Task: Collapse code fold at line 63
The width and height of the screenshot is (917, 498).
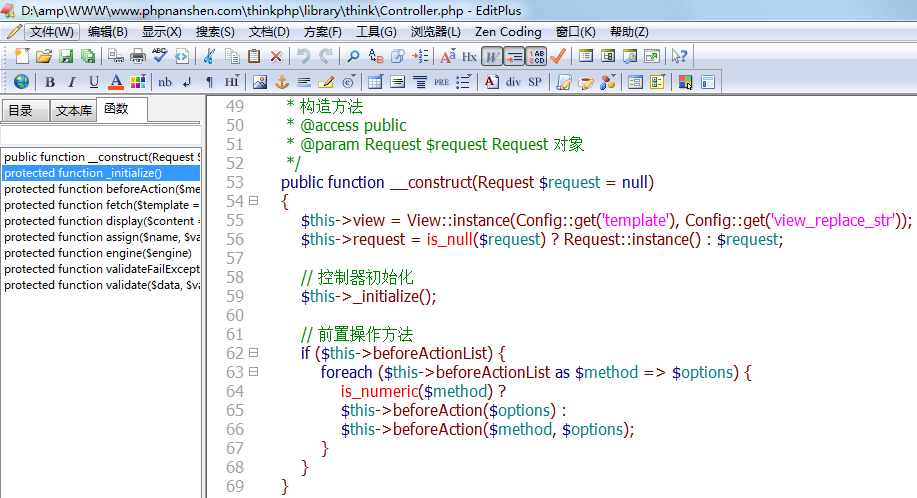Action: tap(253, 372)
